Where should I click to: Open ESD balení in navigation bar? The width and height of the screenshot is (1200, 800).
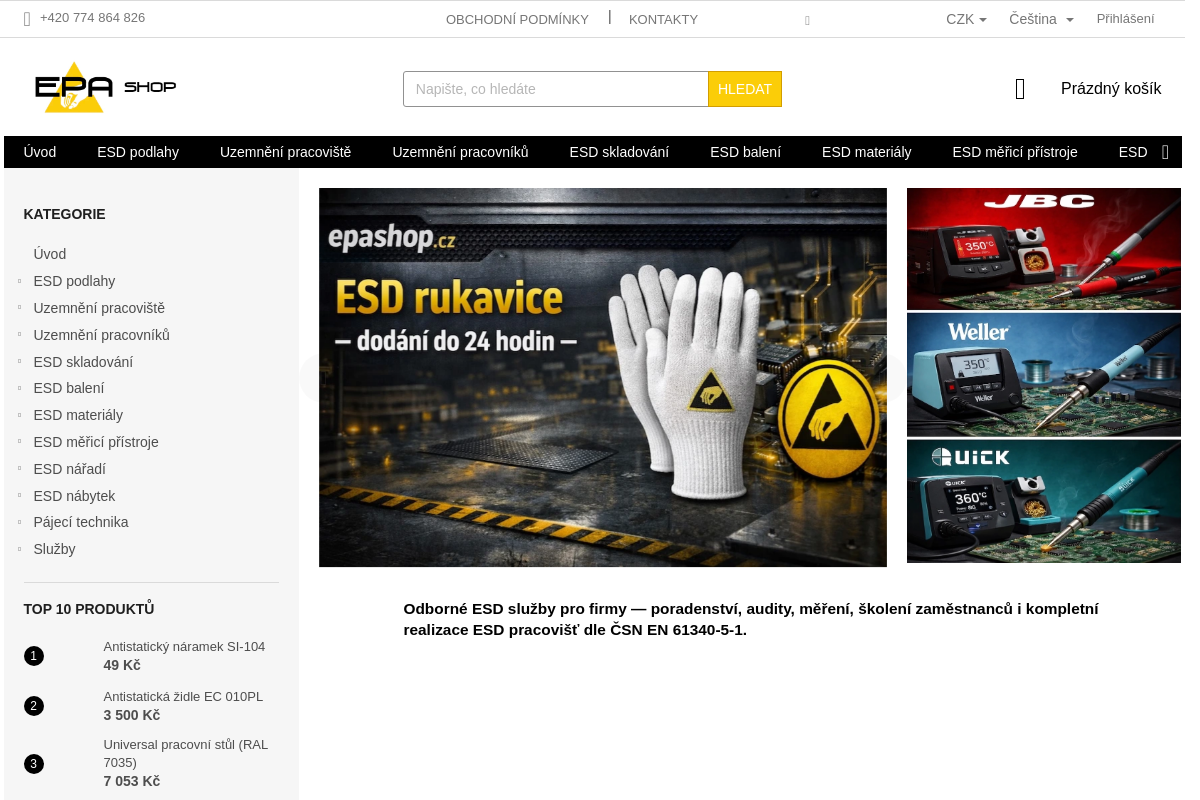coord(745,152)
